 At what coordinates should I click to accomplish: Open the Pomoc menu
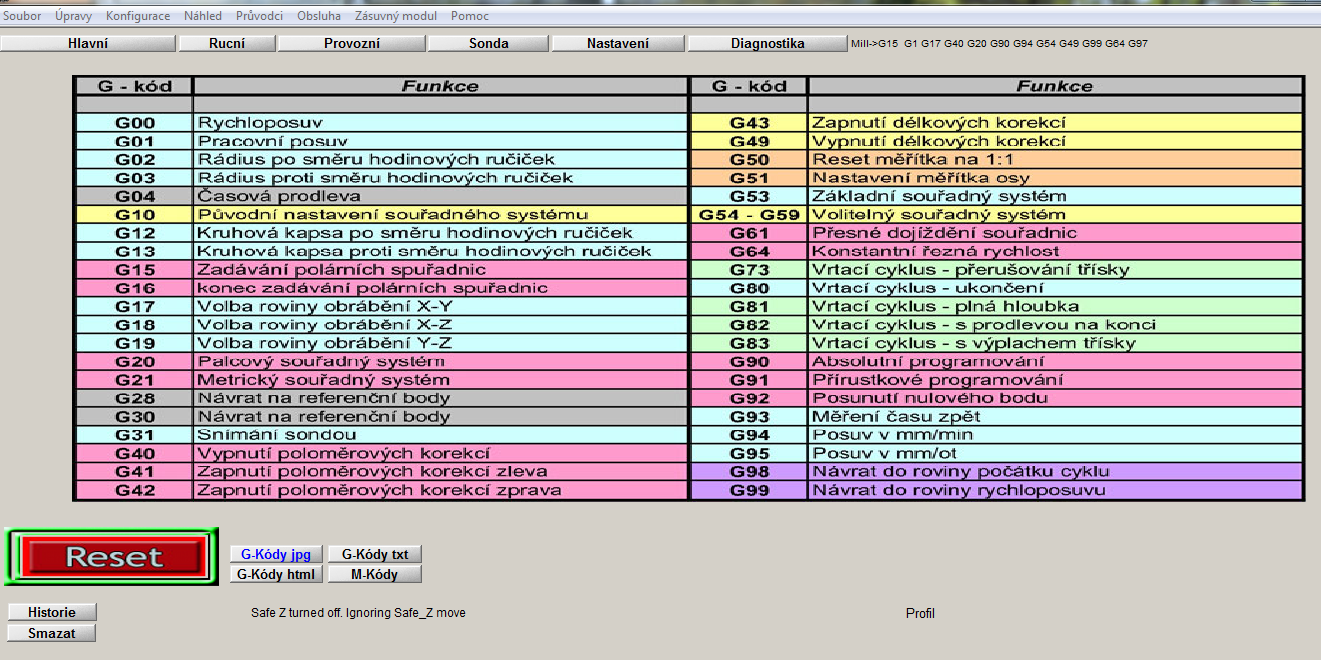coord(470,16)
